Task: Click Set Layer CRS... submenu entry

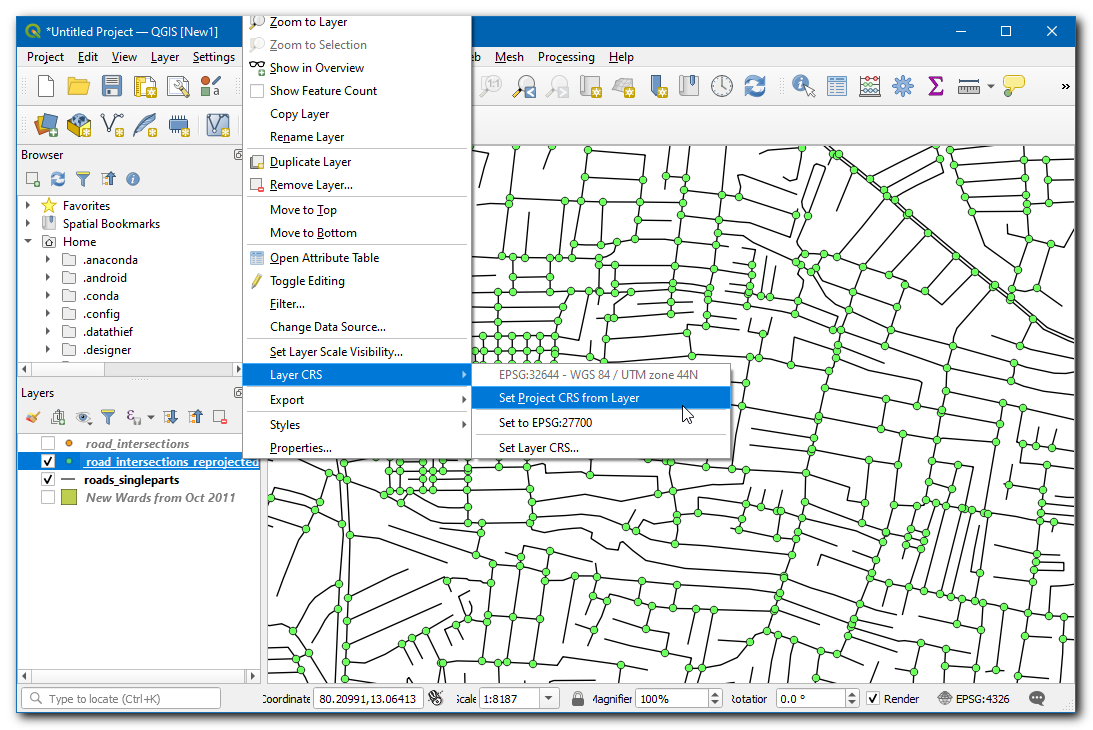Action: pyautogui.click(x=538, y=448)
